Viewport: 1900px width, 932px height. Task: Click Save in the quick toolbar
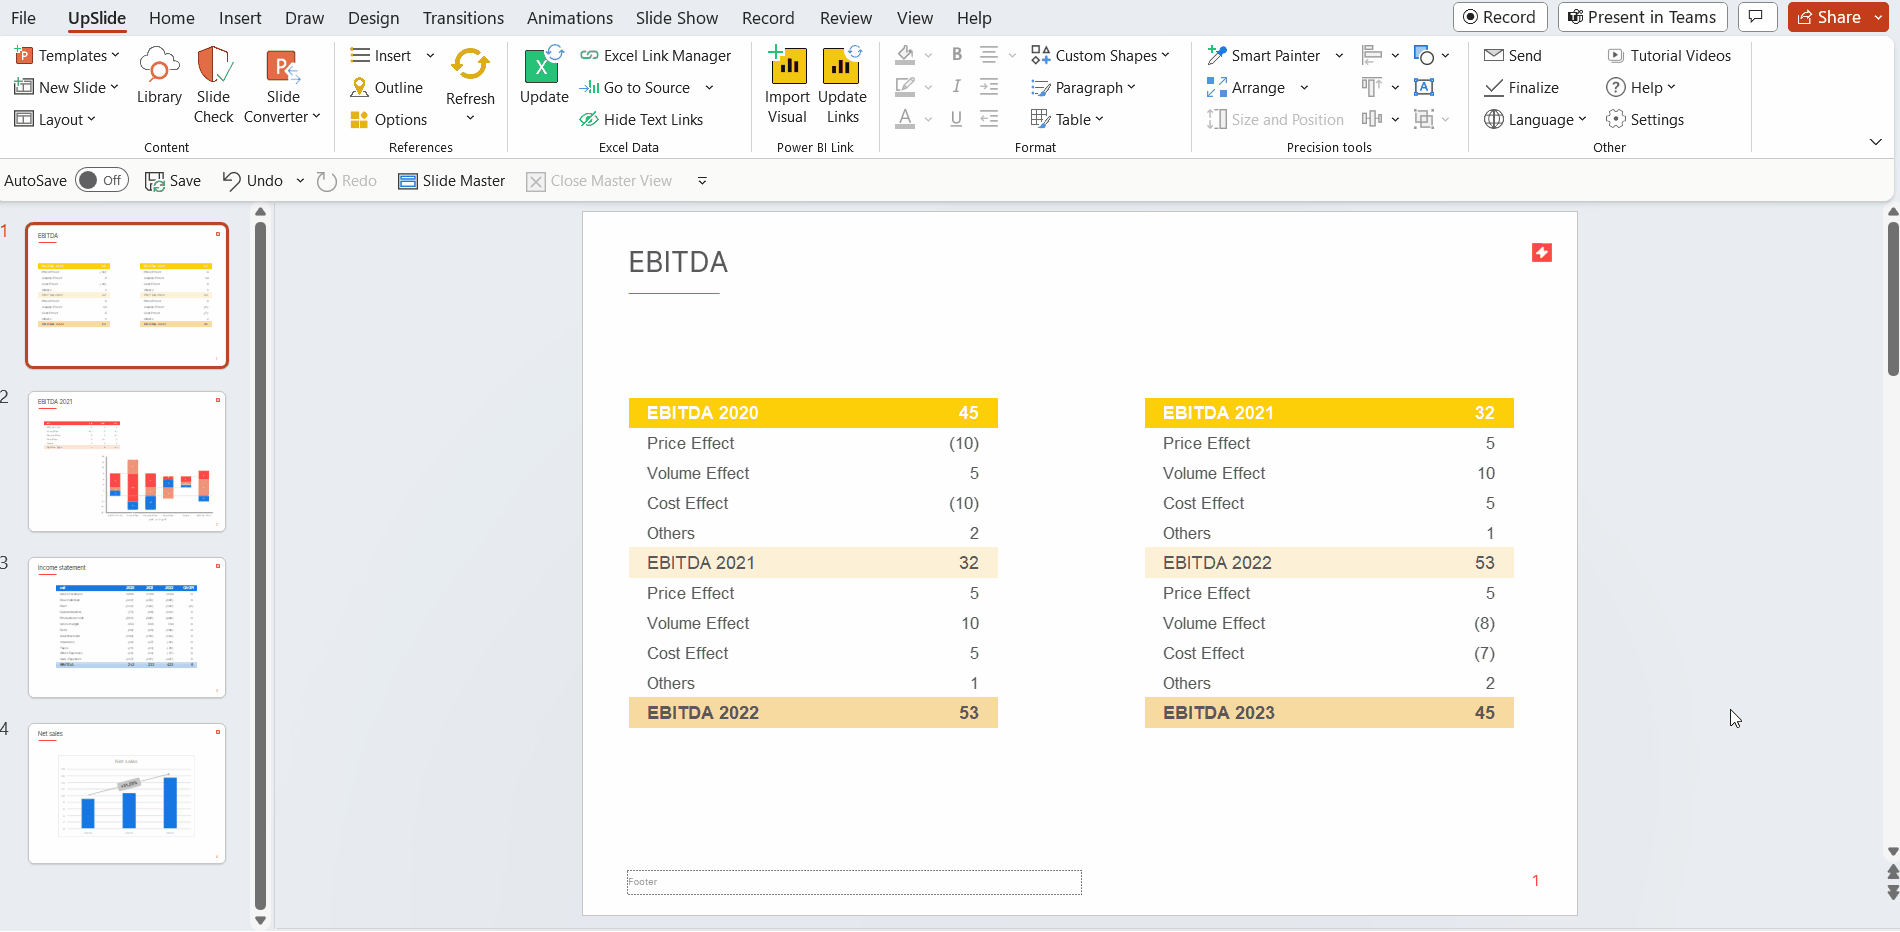tap(173, 181)
